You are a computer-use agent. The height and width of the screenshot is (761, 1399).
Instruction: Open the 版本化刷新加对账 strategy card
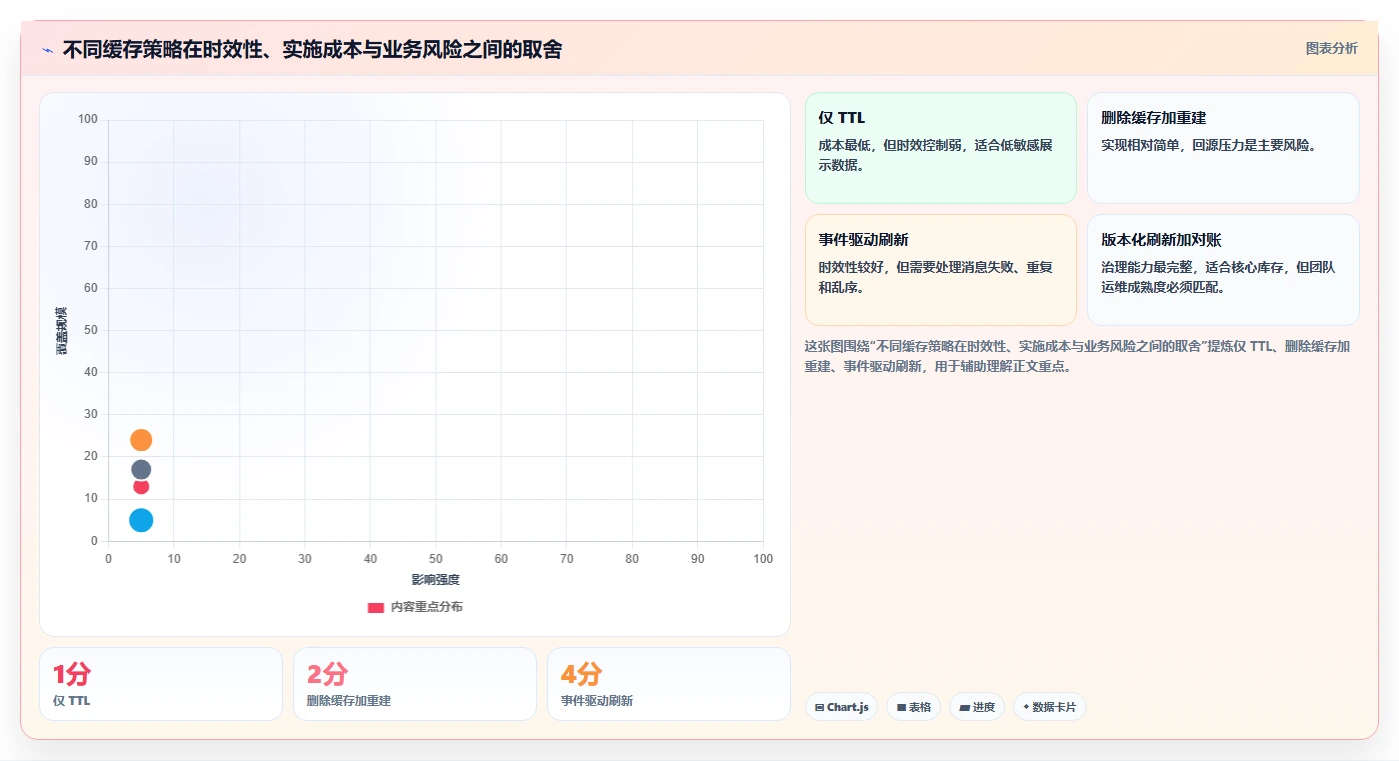pyautogui.click(x=1223, y=270)
